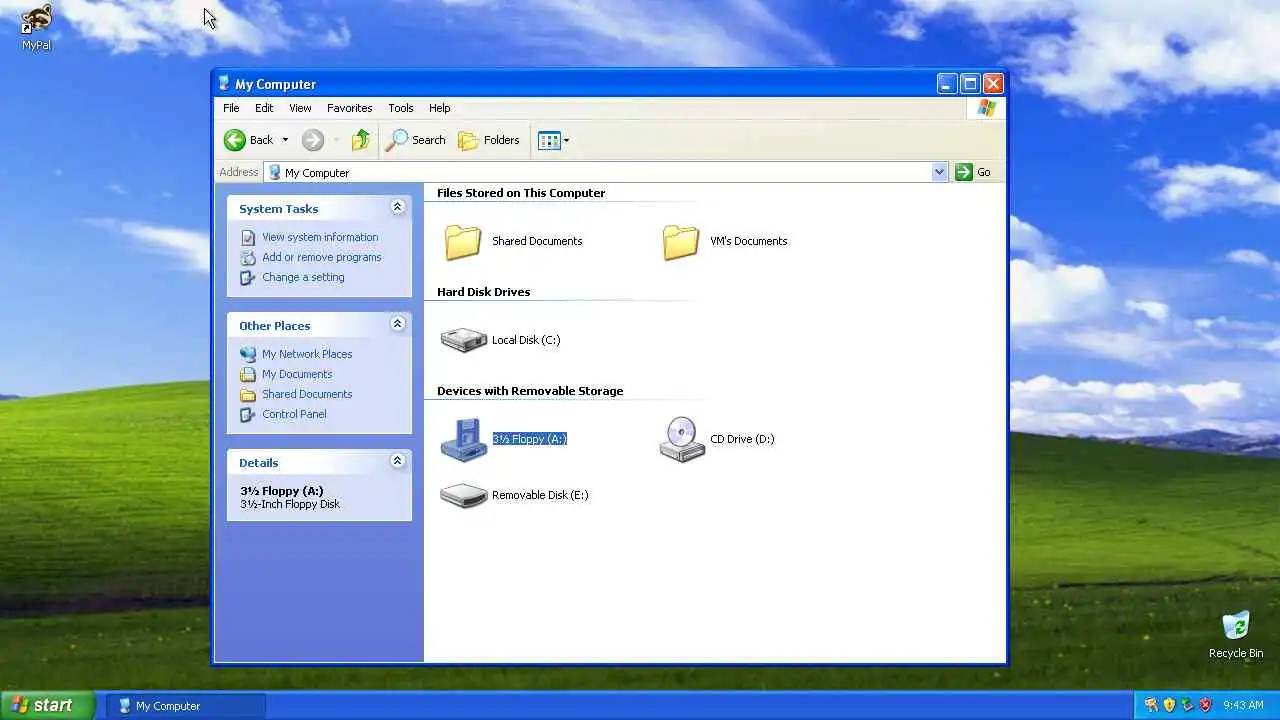Click the Change a setting icon

(248, 277)
